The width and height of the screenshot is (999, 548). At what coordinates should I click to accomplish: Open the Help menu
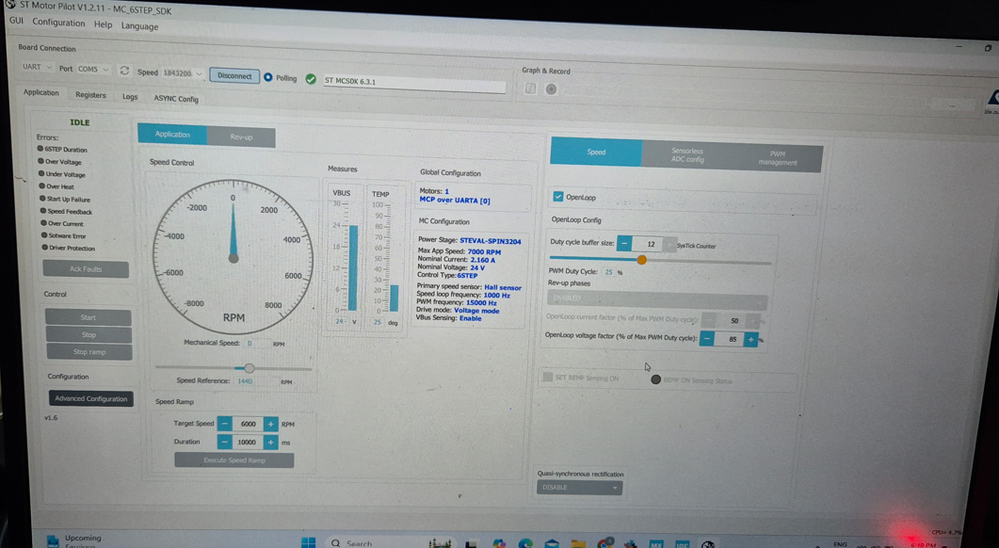tap(103, 24)
